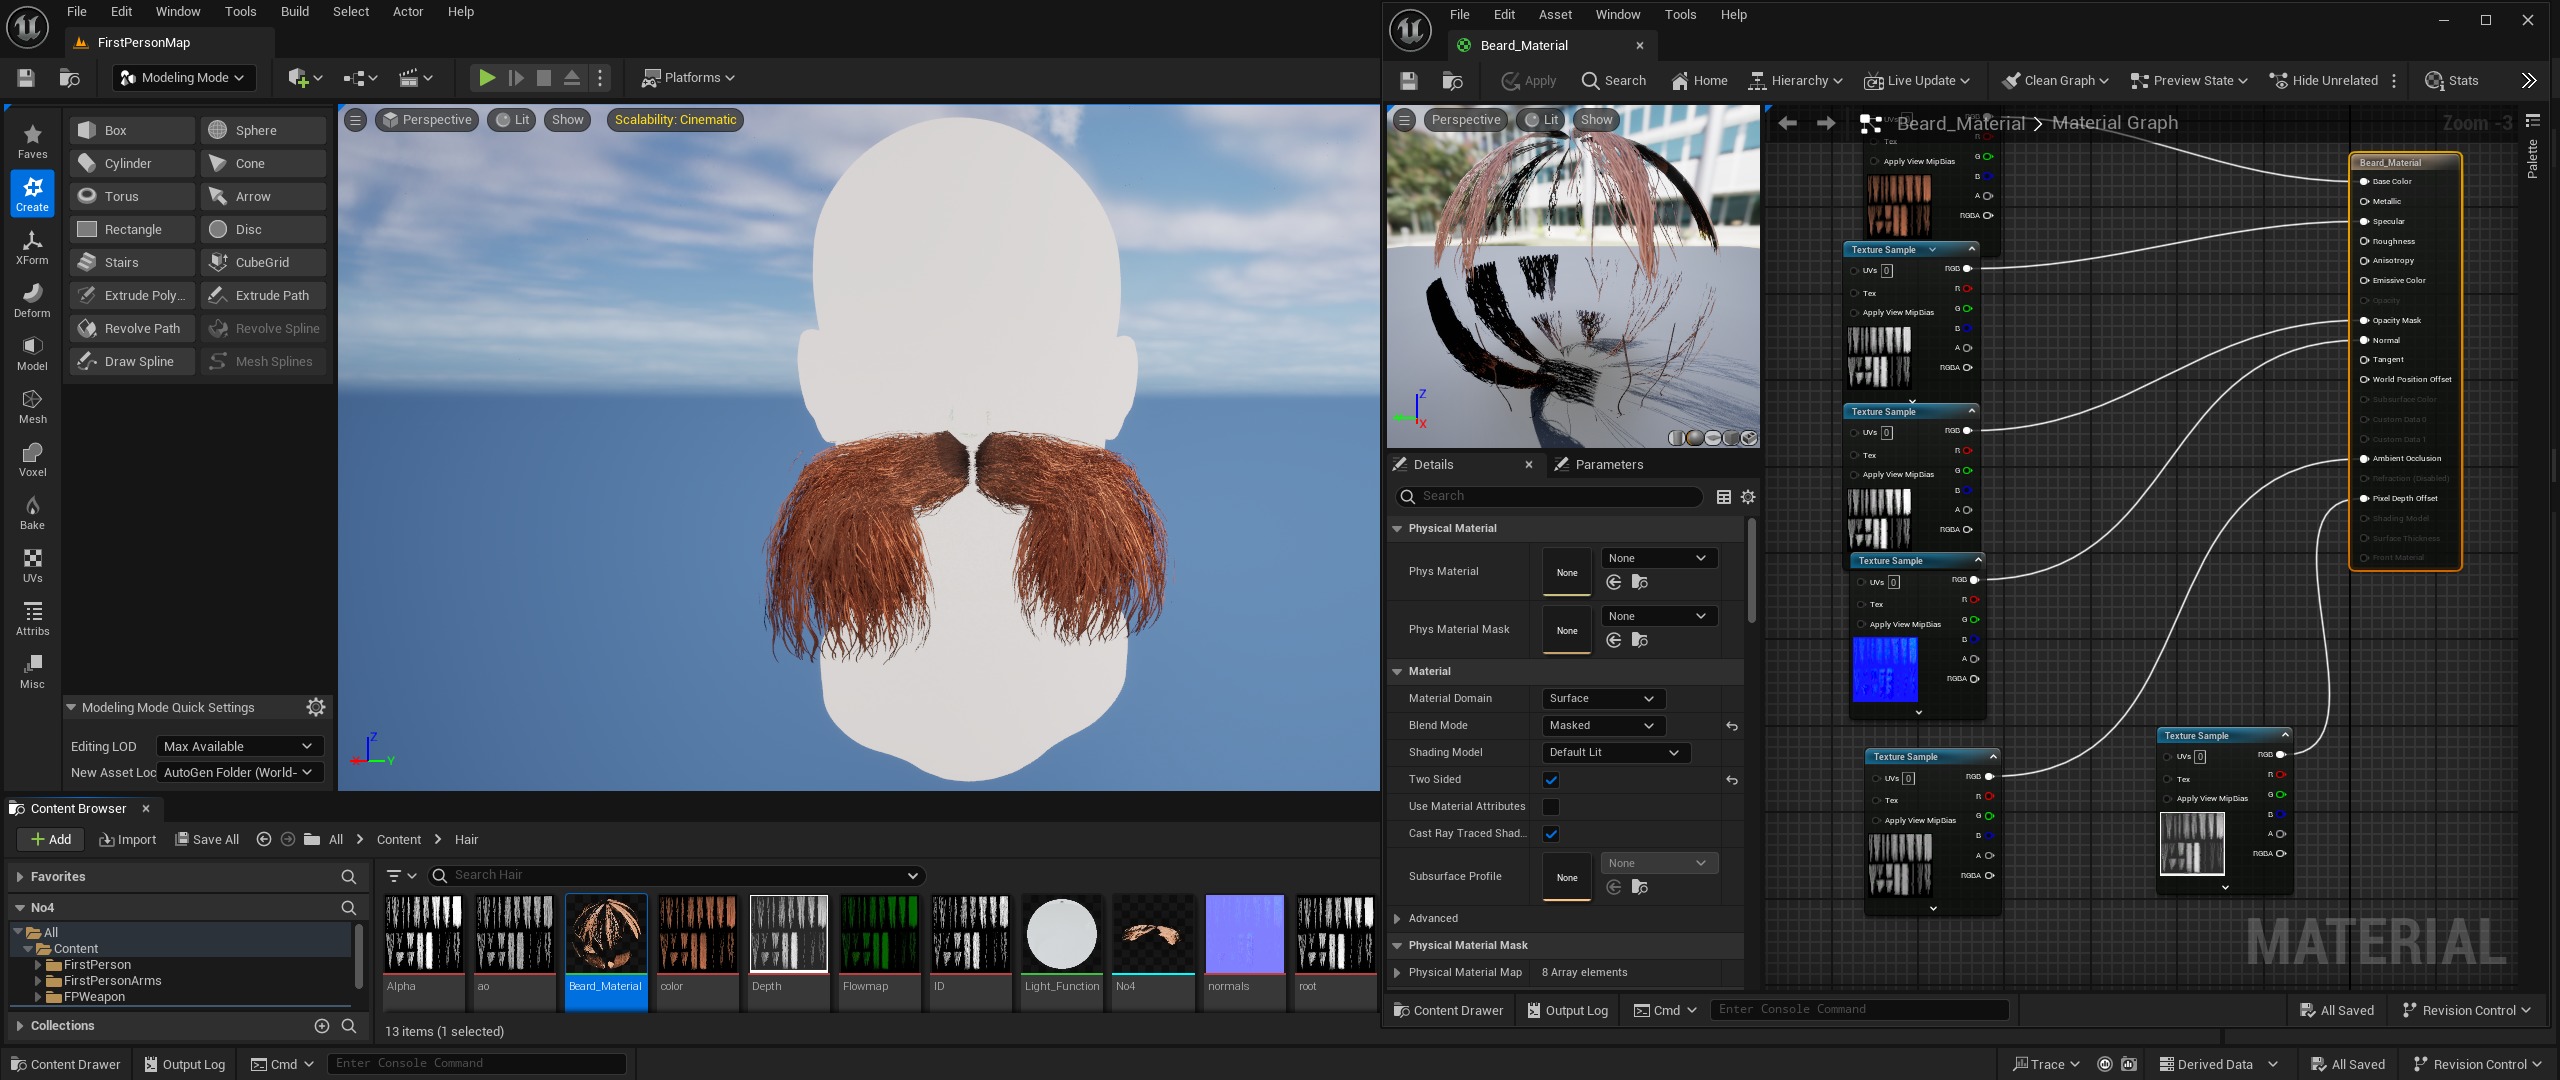Expand the FirstPerson folder

click(x=39, y=965)
